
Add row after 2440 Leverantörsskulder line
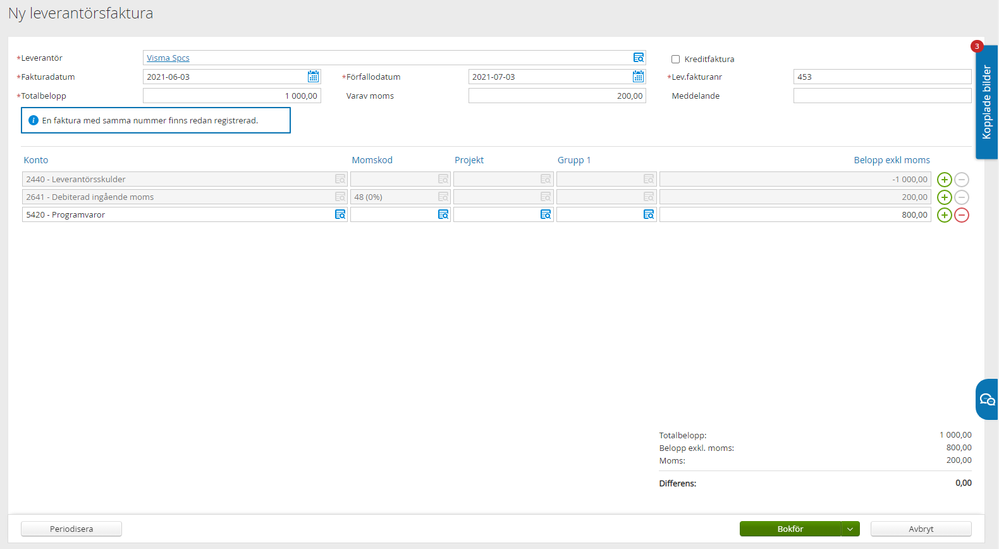944,179
